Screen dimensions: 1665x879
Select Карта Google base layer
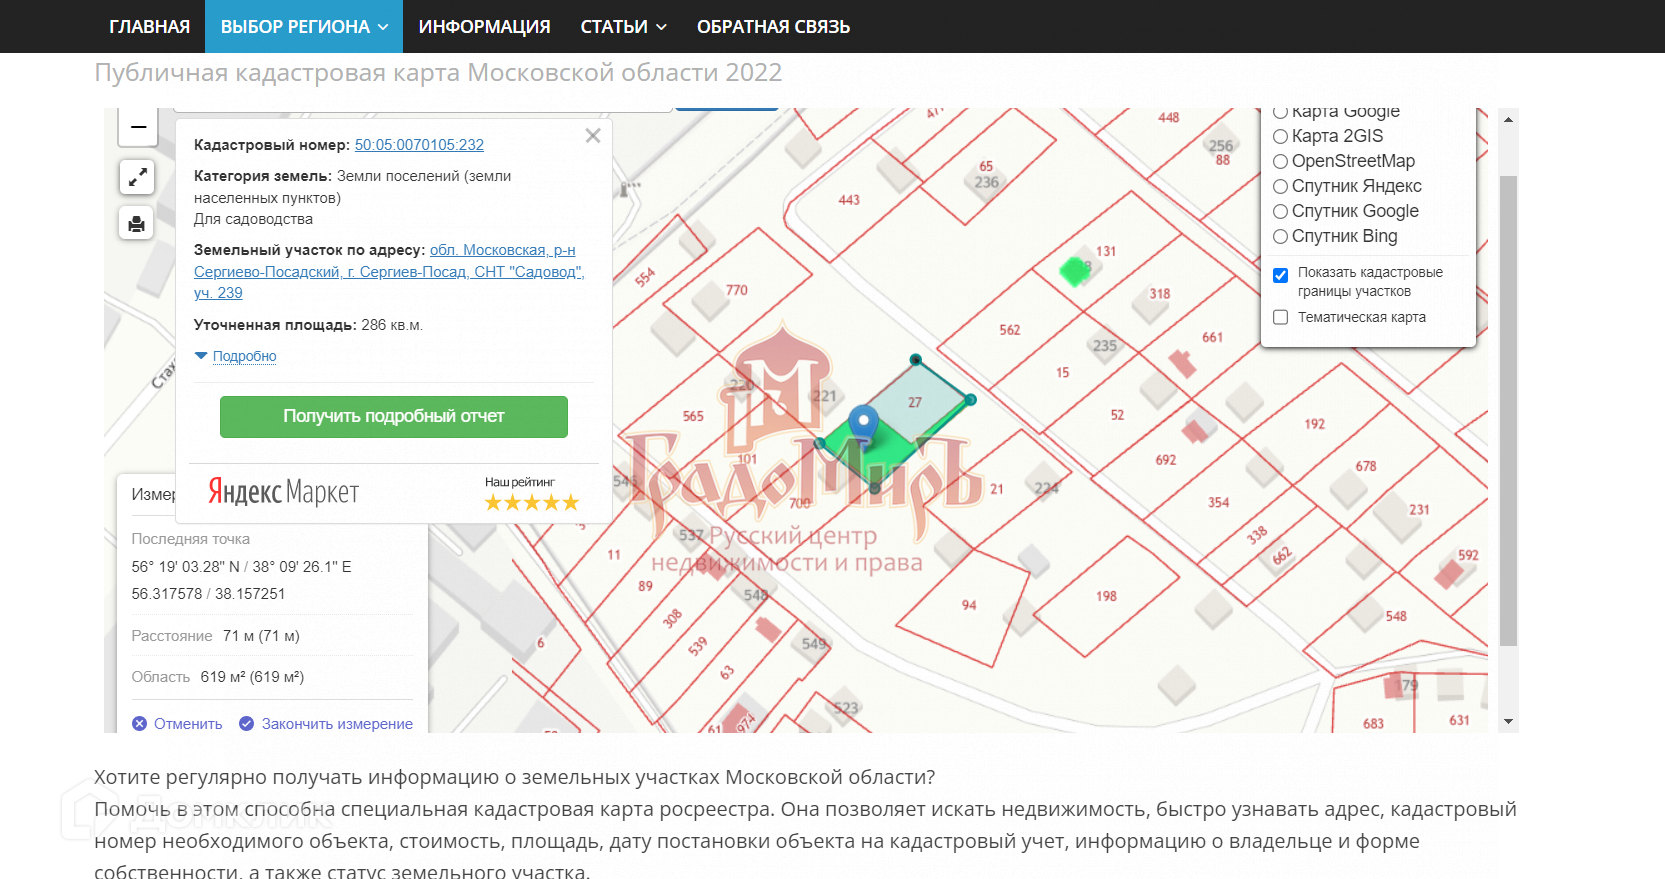pyautogui.click(x=1280, y=112)
